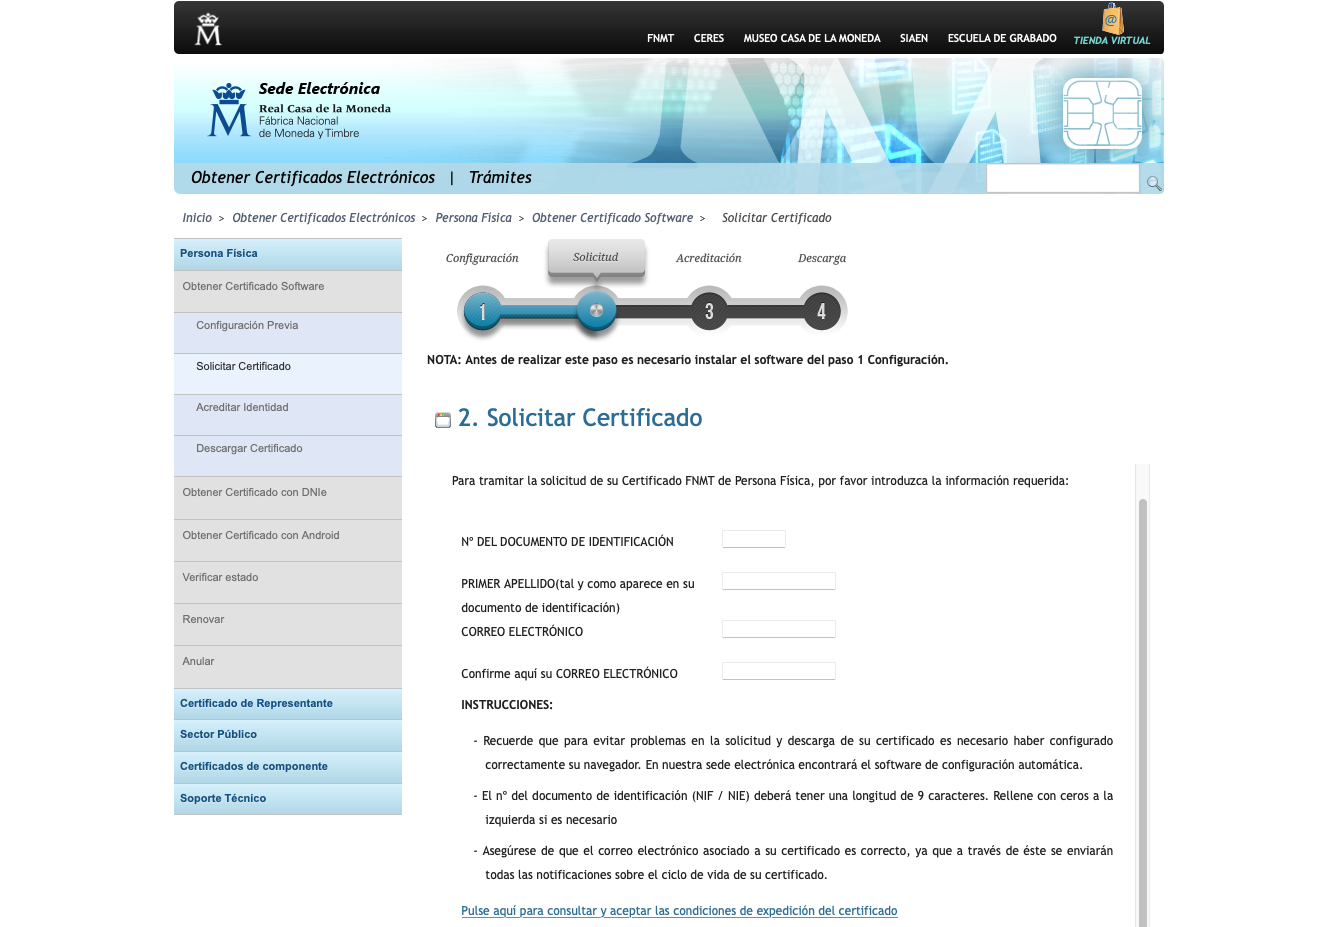Open Configuración Previa in the sidebar

[288, 333]
